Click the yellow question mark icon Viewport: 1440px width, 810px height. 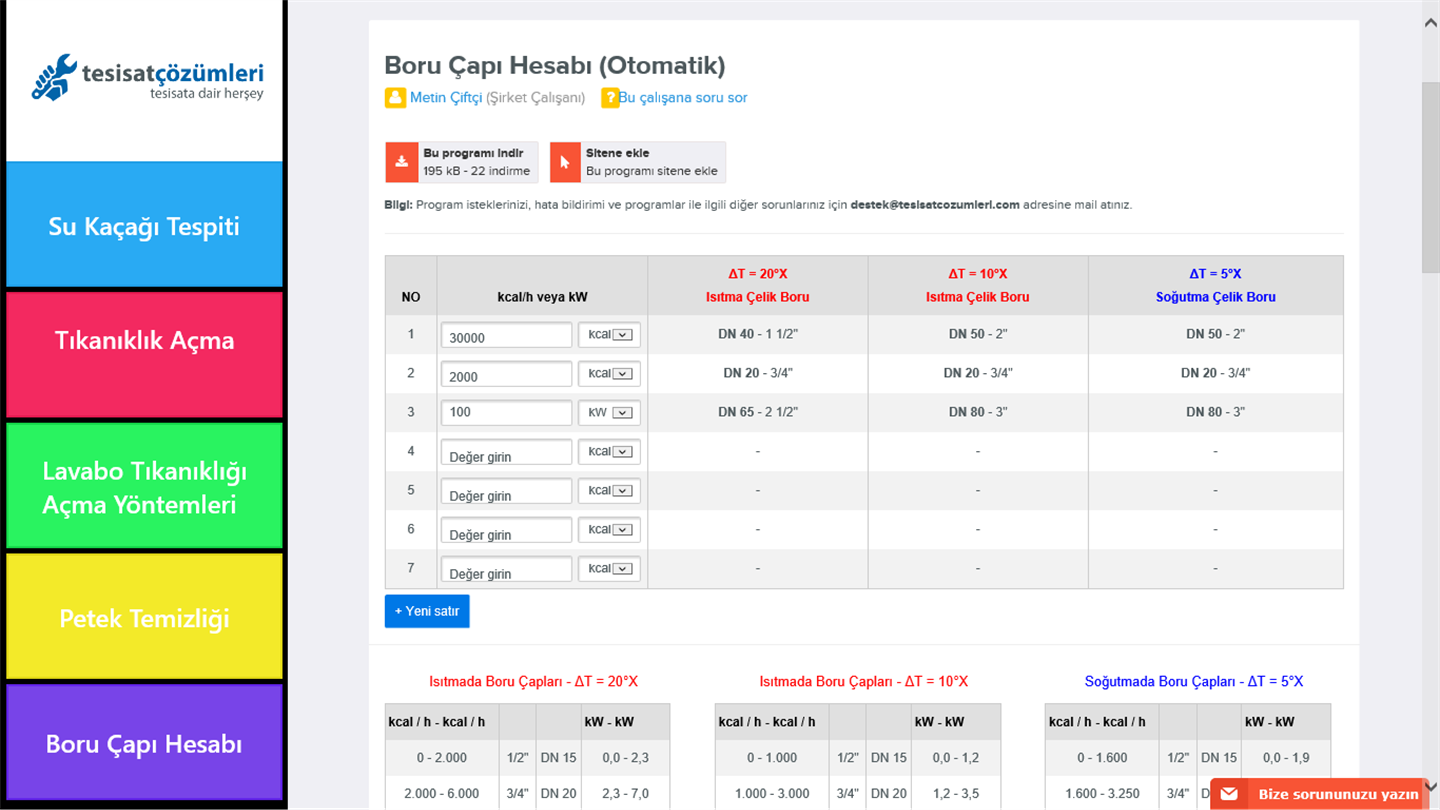click(x=610, y=98)
